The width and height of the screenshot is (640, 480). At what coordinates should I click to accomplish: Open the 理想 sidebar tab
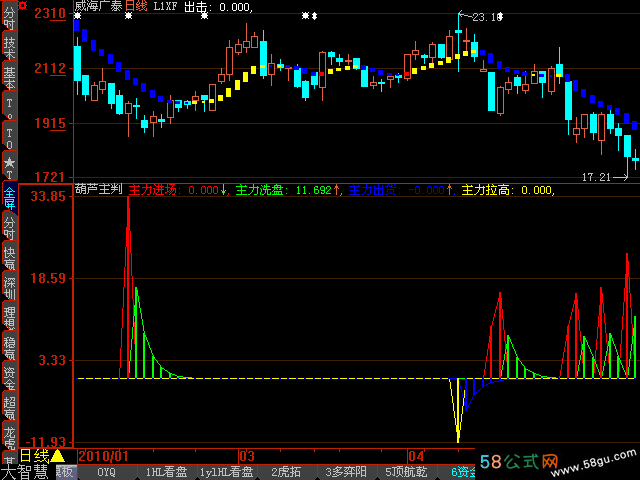click(9, 318)
